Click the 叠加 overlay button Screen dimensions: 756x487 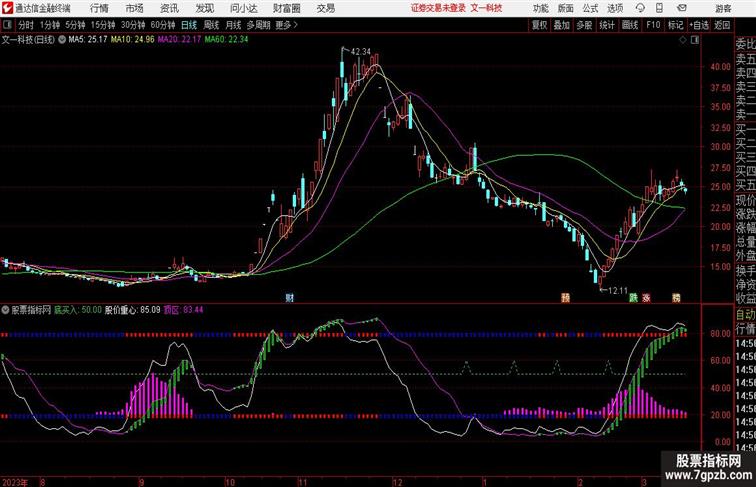pyautogui.click(x=561, y=25)
